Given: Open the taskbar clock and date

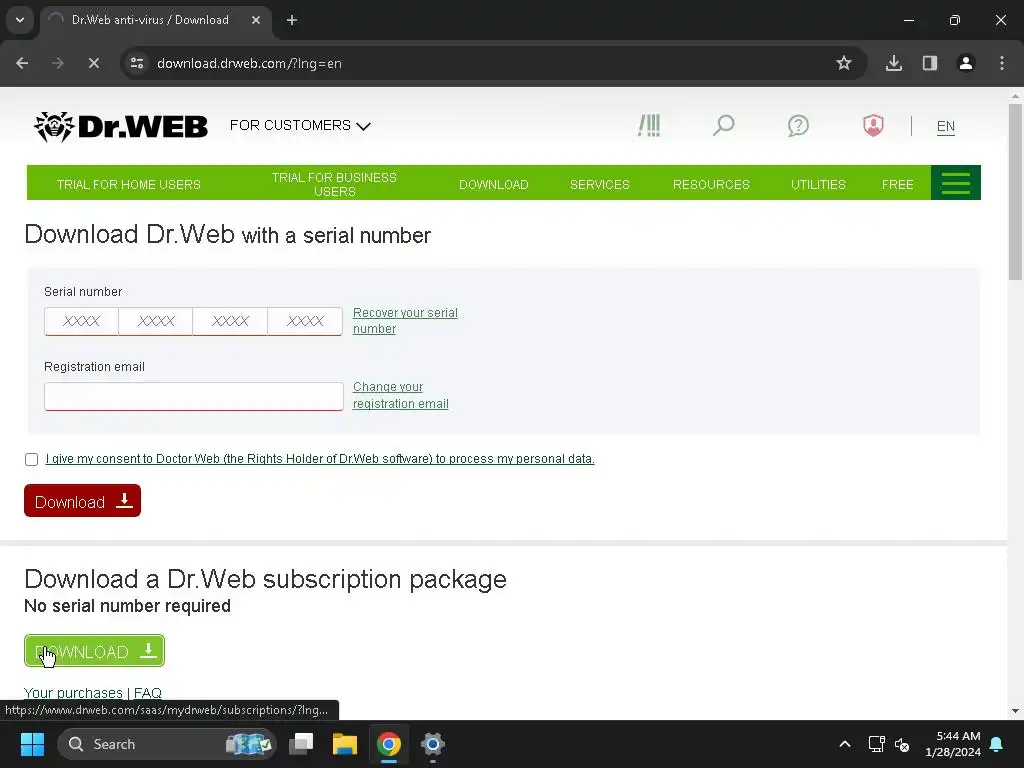Looking at the screenshot, I should 953,744.
